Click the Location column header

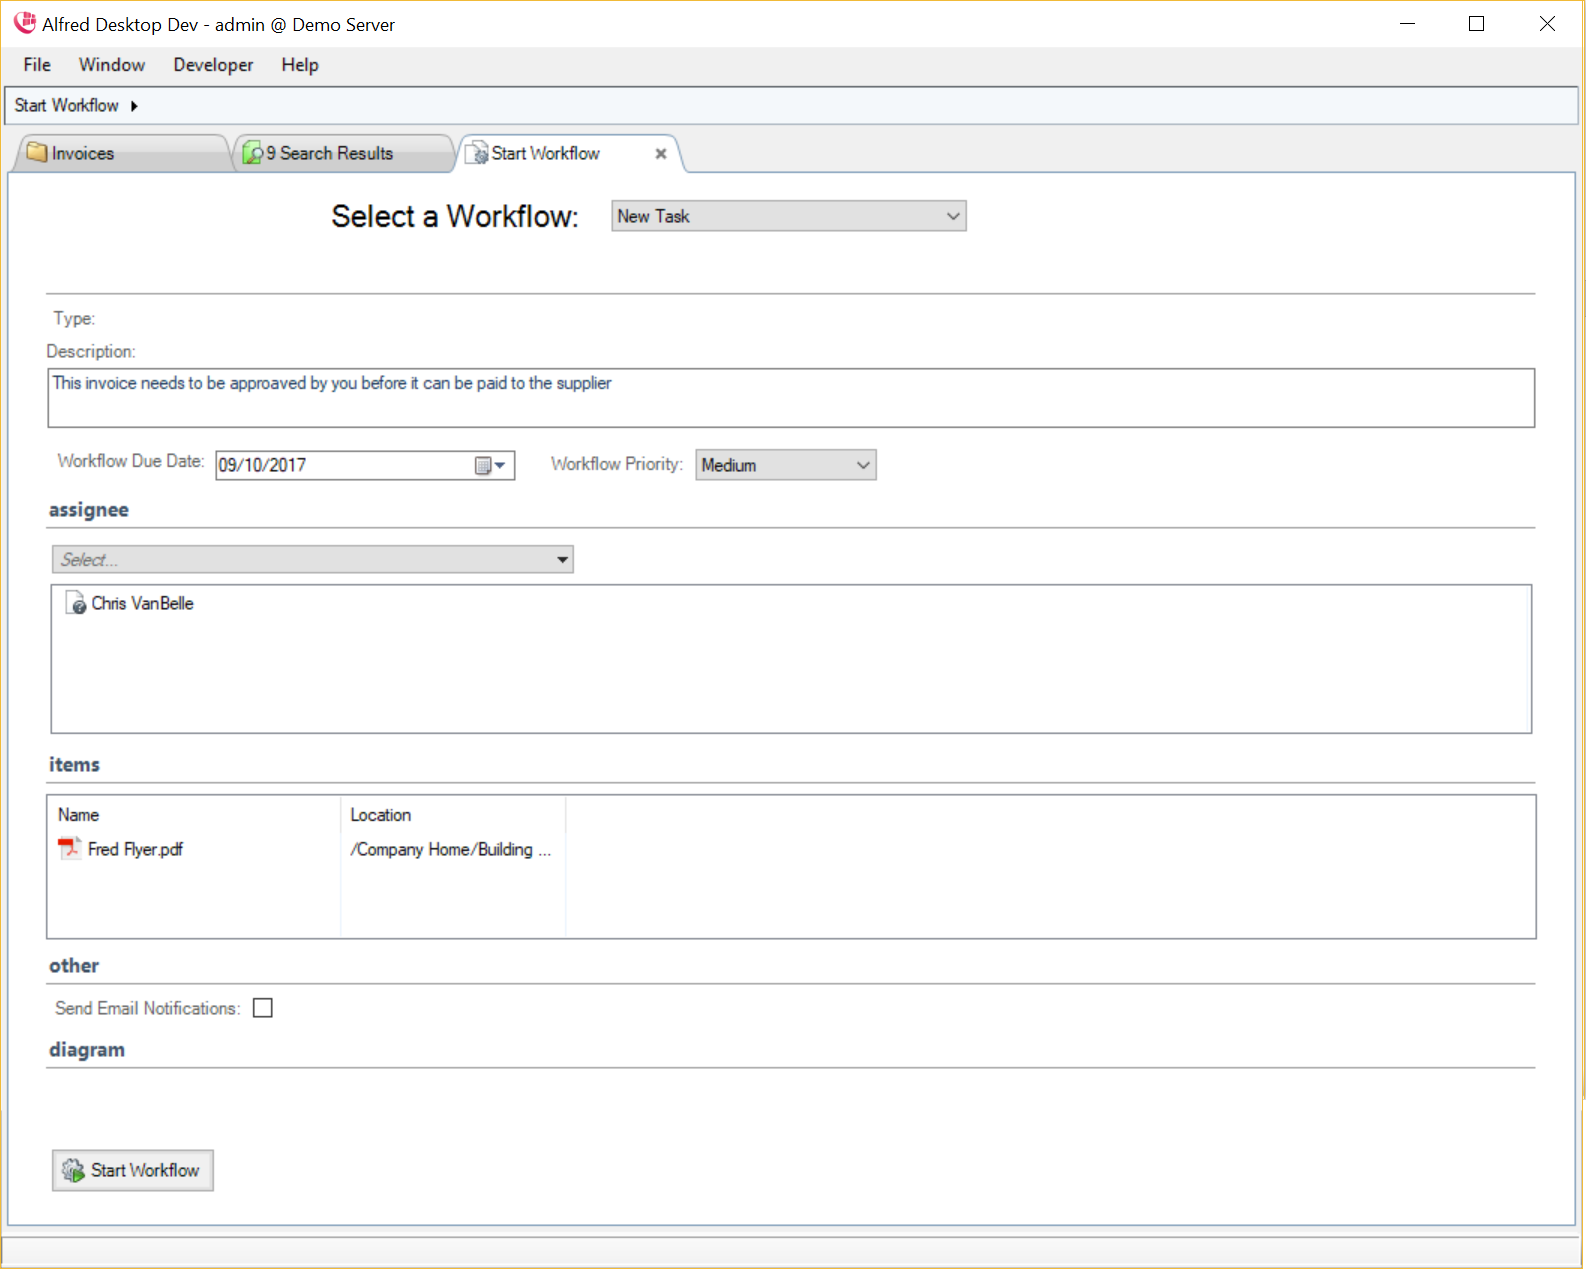point(381,815)
